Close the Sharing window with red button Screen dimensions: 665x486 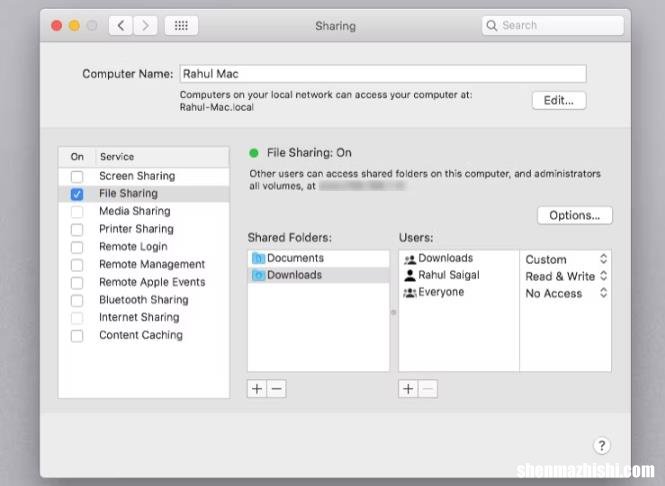click(56, 26)
